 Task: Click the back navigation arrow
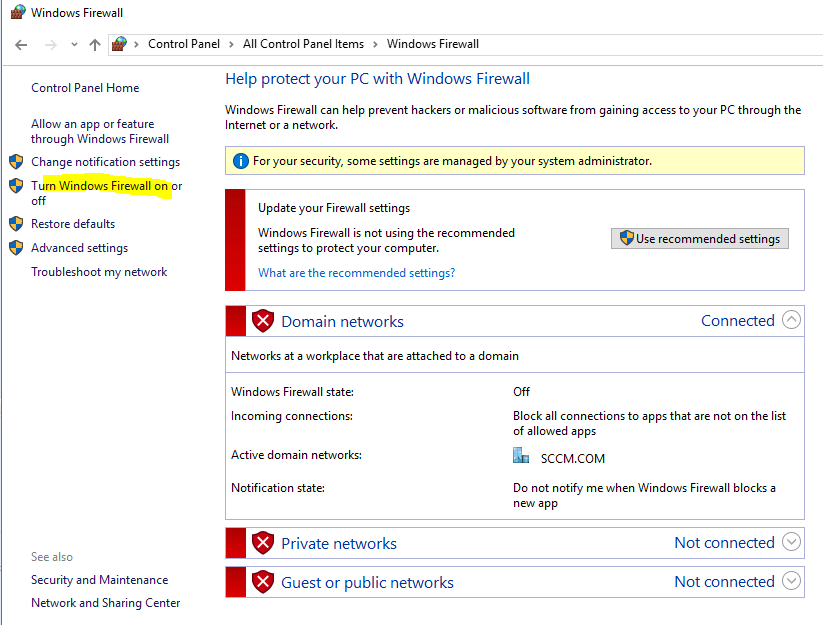click(20, 44)
